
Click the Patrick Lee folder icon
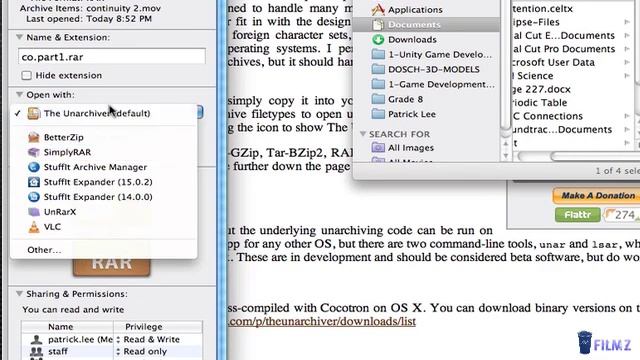pyautogui.click(x=378, y=114)
